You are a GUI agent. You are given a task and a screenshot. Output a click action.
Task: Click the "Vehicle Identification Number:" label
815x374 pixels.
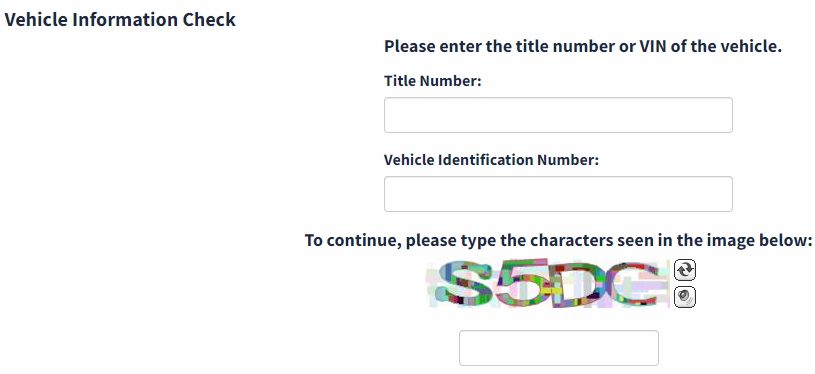pos(491,159)
